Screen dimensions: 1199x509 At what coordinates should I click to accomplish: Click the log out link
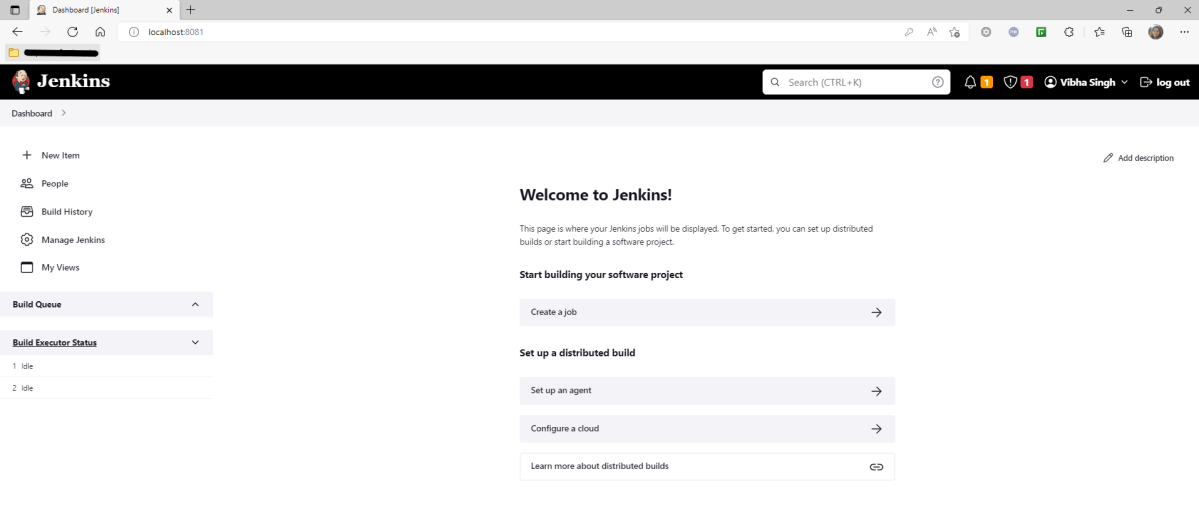(1165, 82)
